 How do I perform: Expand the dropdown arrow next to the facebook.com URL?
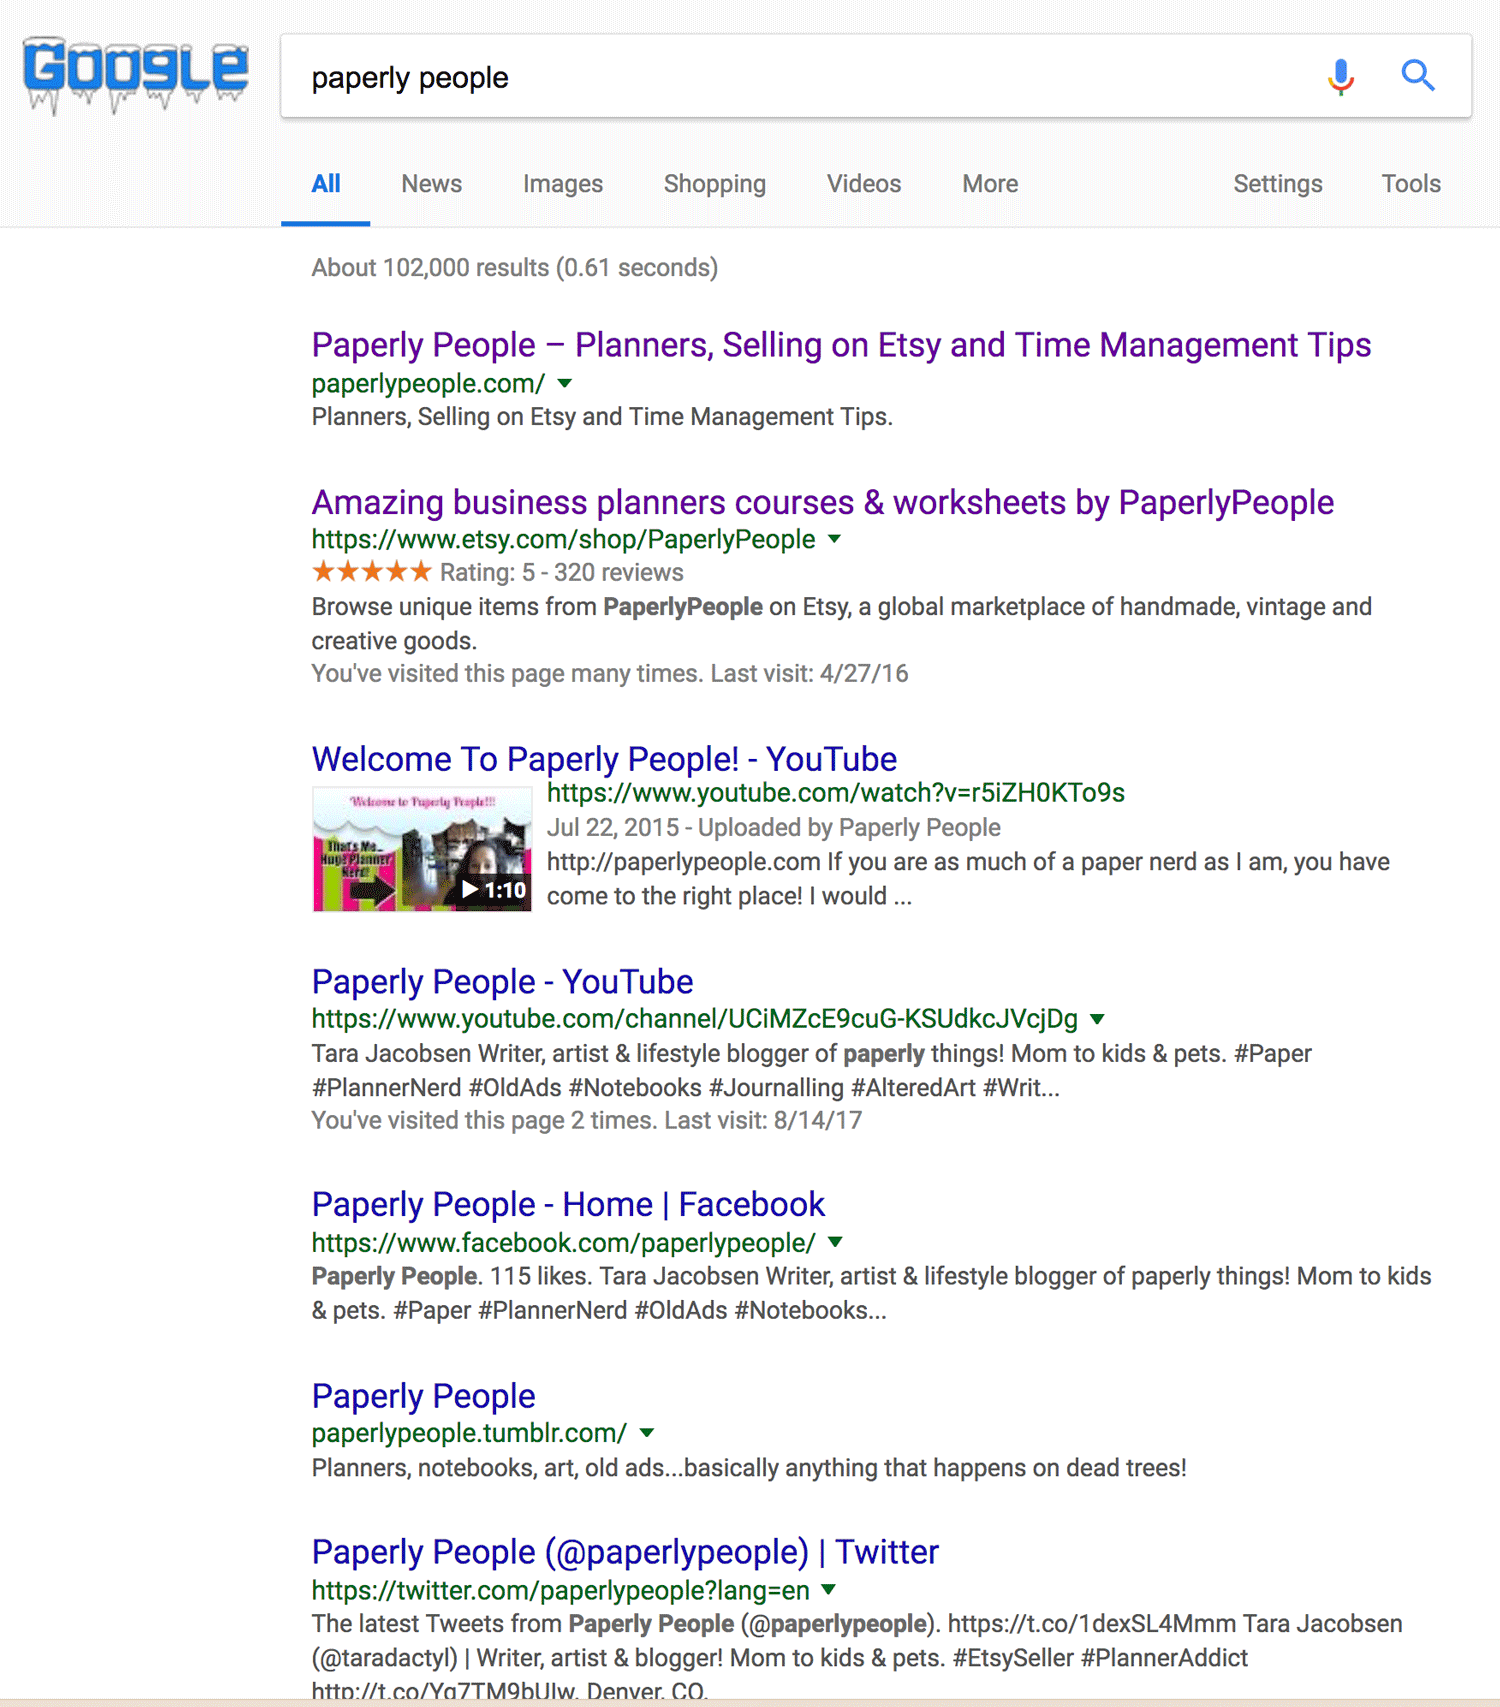click(836, 1243)
